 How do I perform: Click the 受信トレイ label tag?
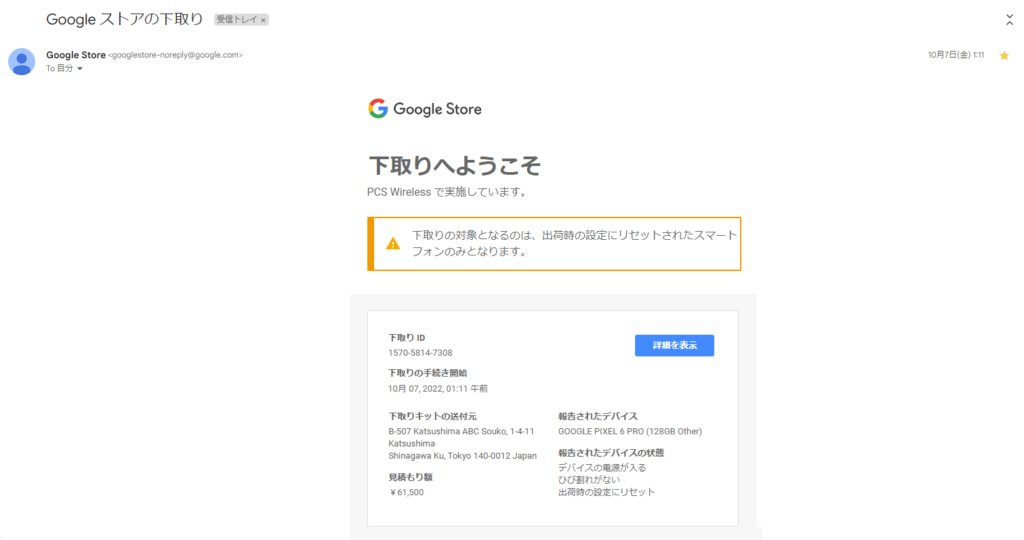click(236, 20)
